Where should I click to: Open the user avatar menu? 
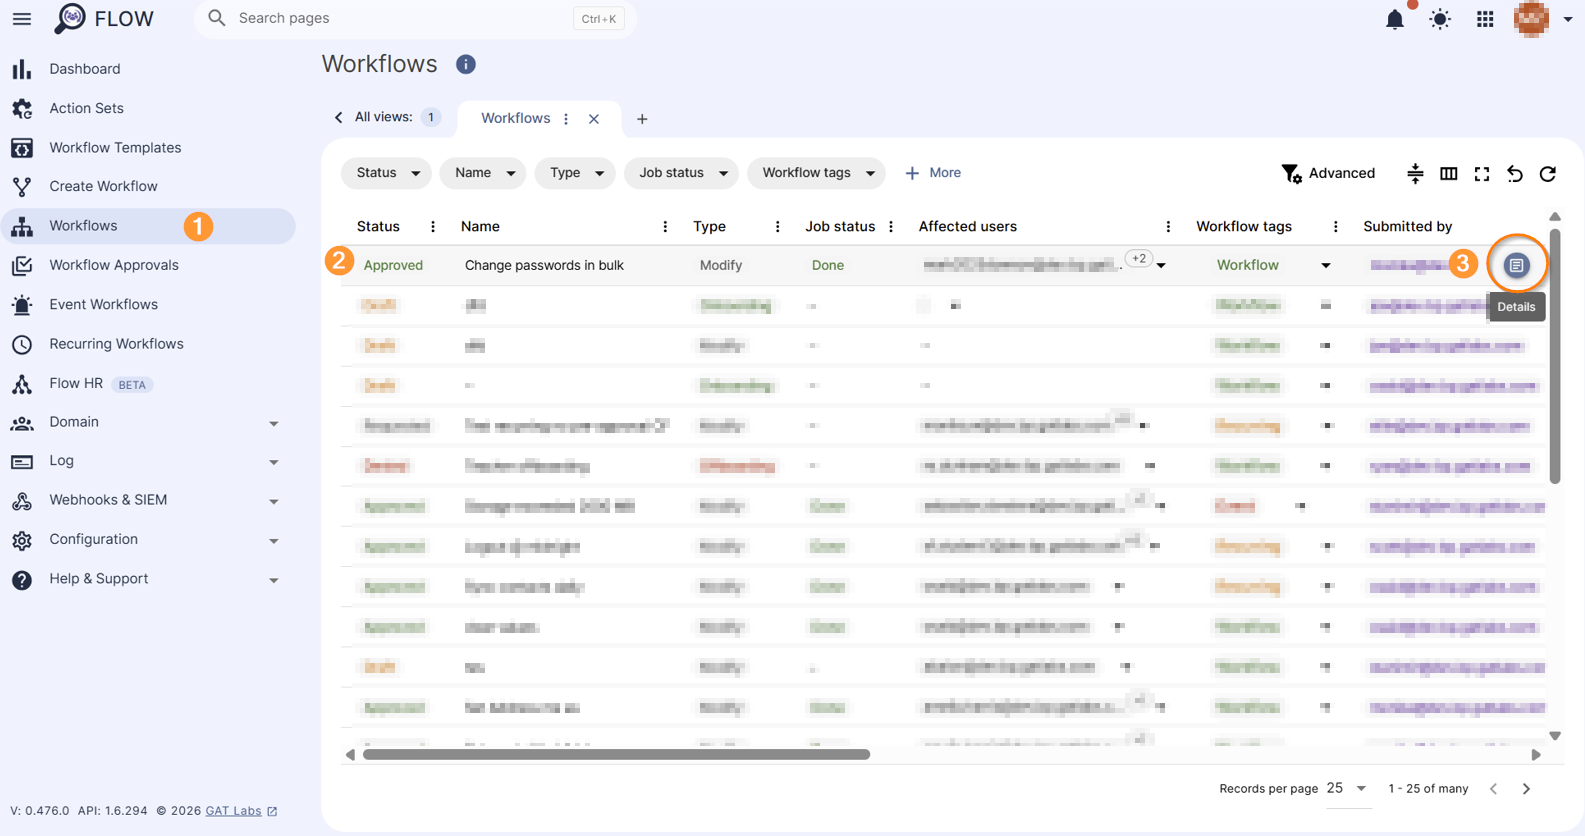click(x=1531, y=19)
